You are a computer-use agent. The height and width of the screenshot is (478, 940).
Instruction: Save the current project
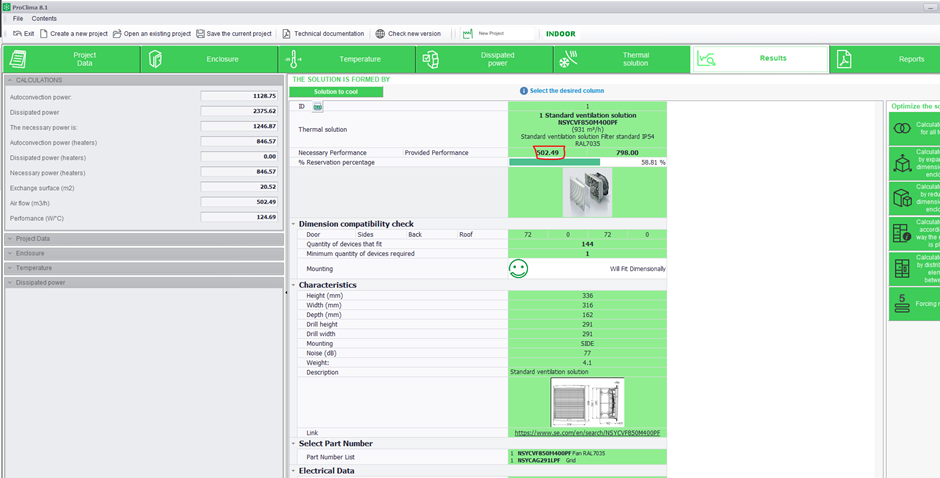coord(201,33)
